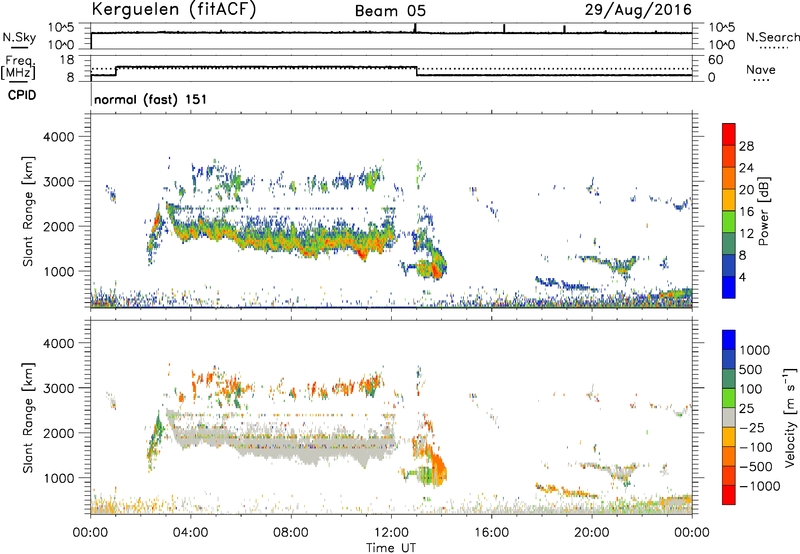Screen dimensions: 800x554
Task: Click the noise spike near 16:30 in the N.Sky panel
Action: coord(504,29)
